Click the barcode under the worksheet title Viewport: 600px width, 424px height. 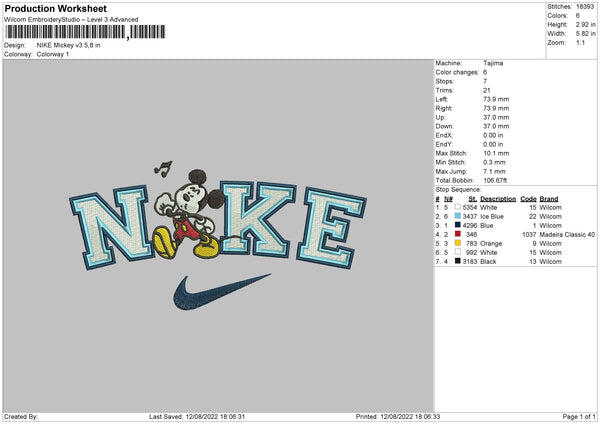[x=85, y=32]
